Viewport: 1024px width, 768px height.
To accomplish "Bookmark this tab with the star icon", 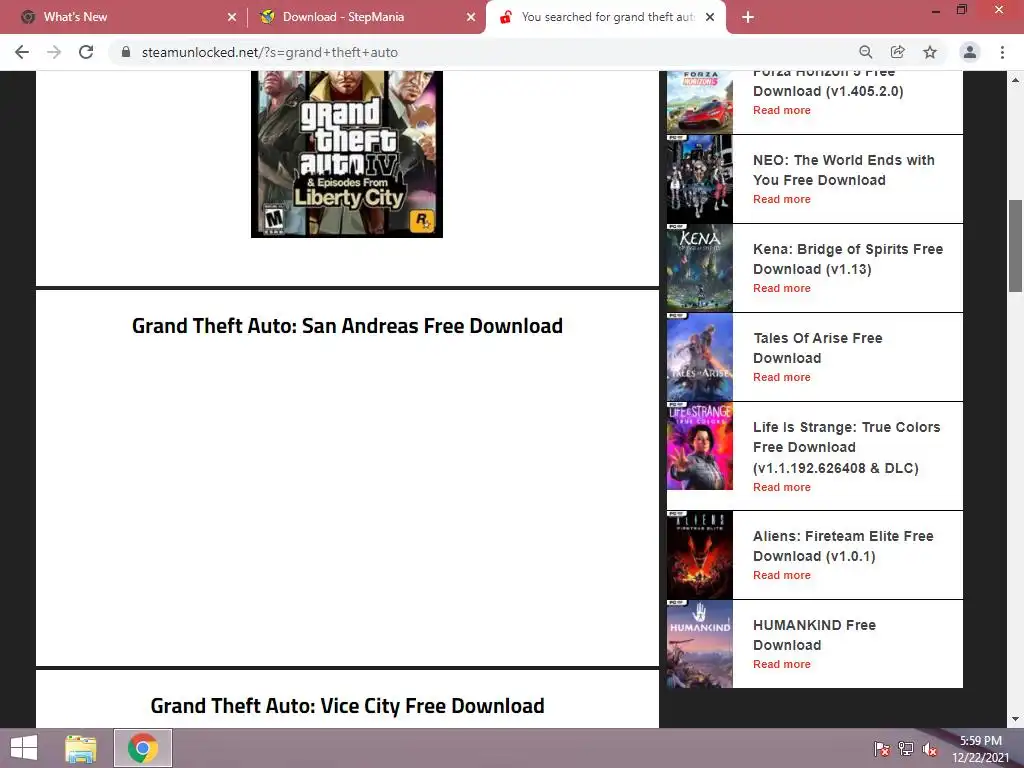I will [x=930, y=52].
